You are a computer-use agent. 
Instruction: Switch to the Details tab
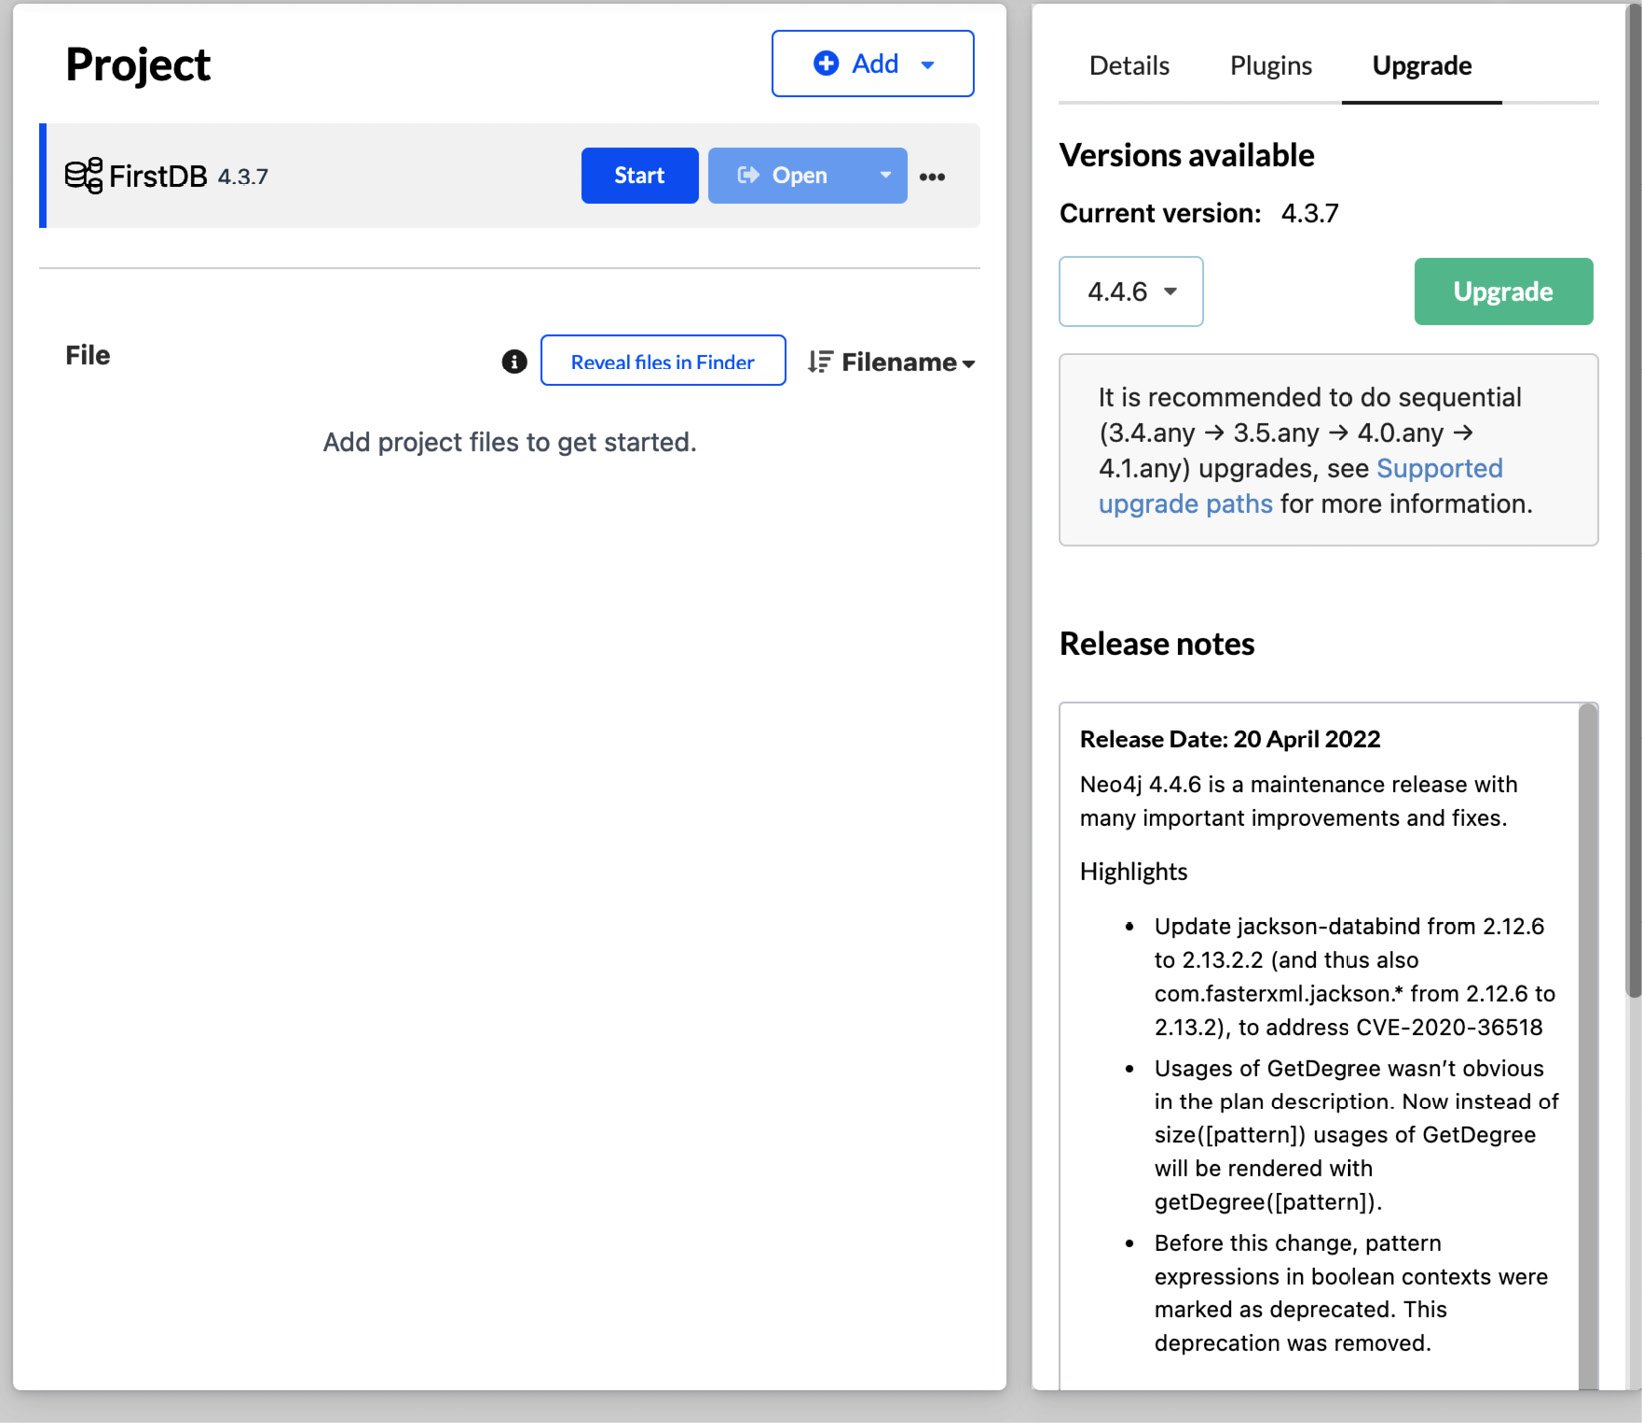(1129, 66)
